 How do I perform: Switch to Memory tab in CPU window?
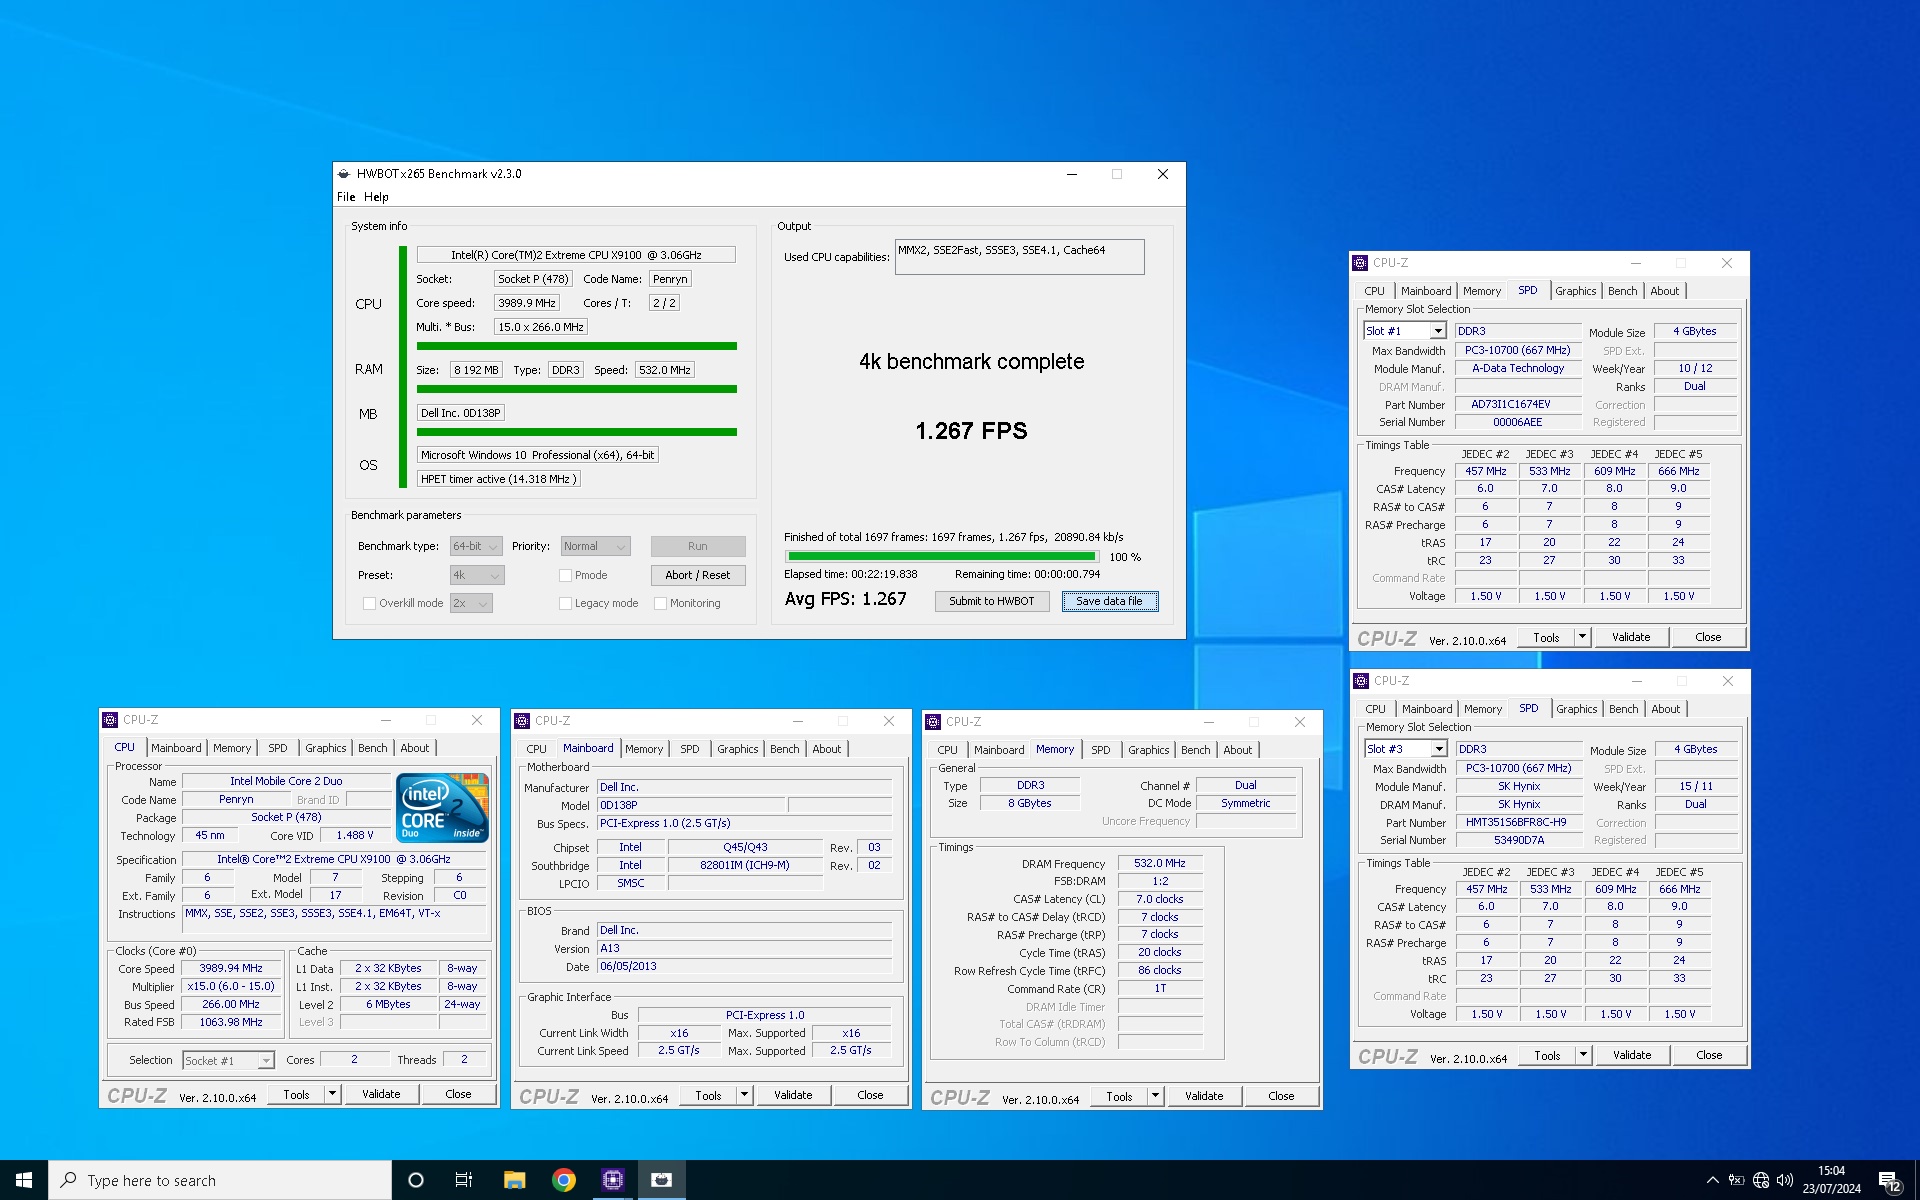click(x=232, y=748)
